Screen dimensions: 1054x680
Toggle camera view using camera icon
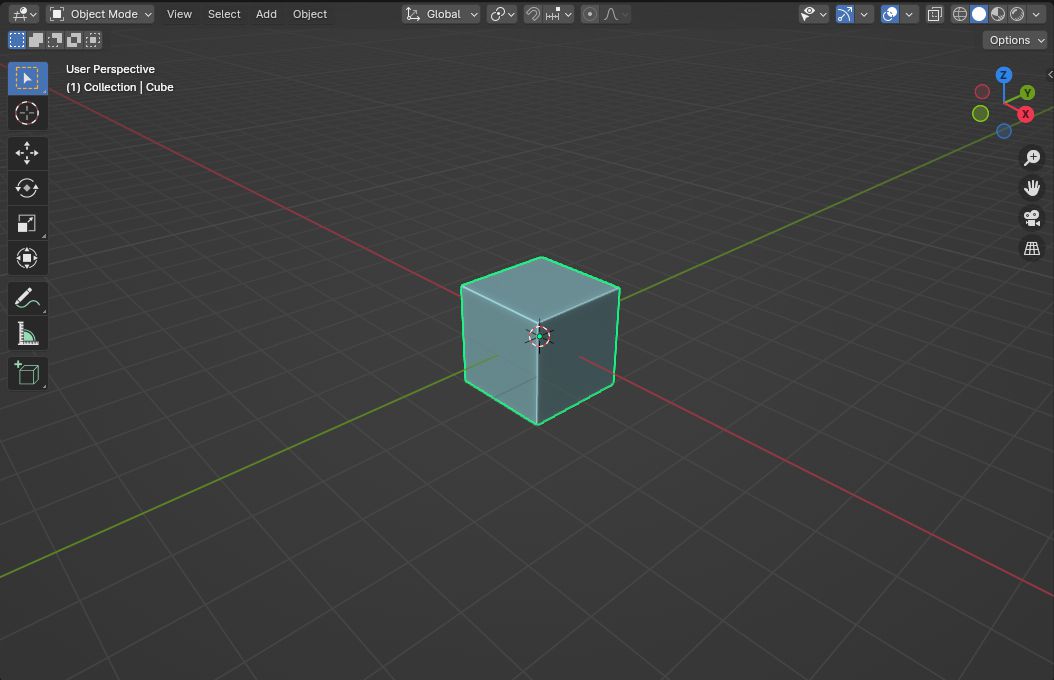tap(1031, 218)
